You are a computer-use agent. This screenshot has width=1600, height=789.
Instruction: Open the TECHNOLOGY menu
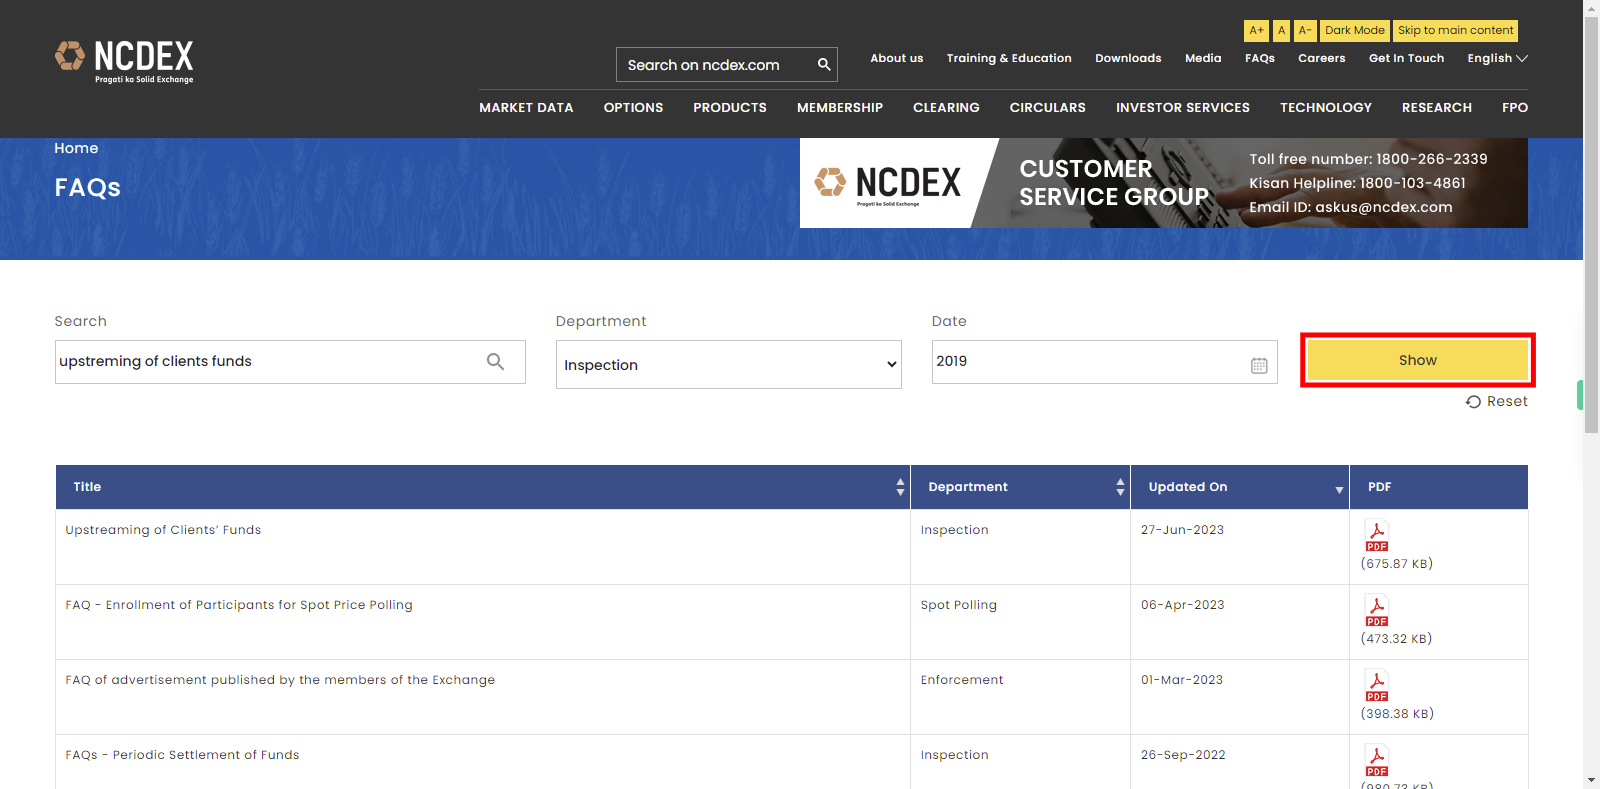[1326, 108]
